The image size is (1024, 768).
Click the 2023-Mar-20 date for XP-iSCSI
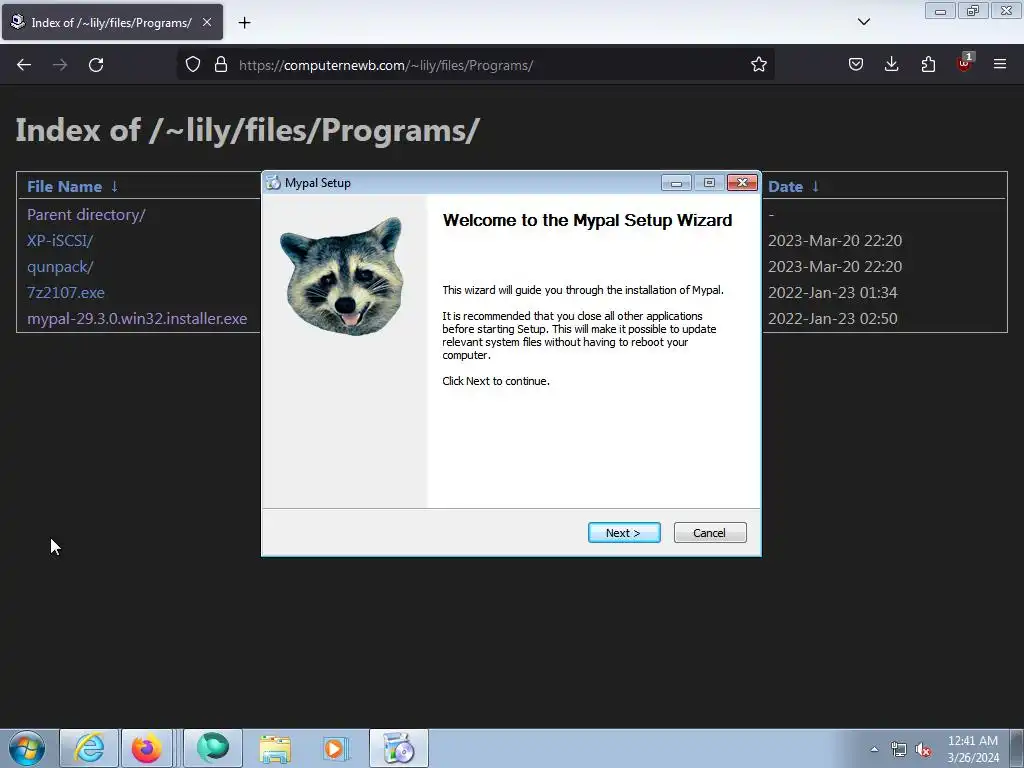coord(835,241)
